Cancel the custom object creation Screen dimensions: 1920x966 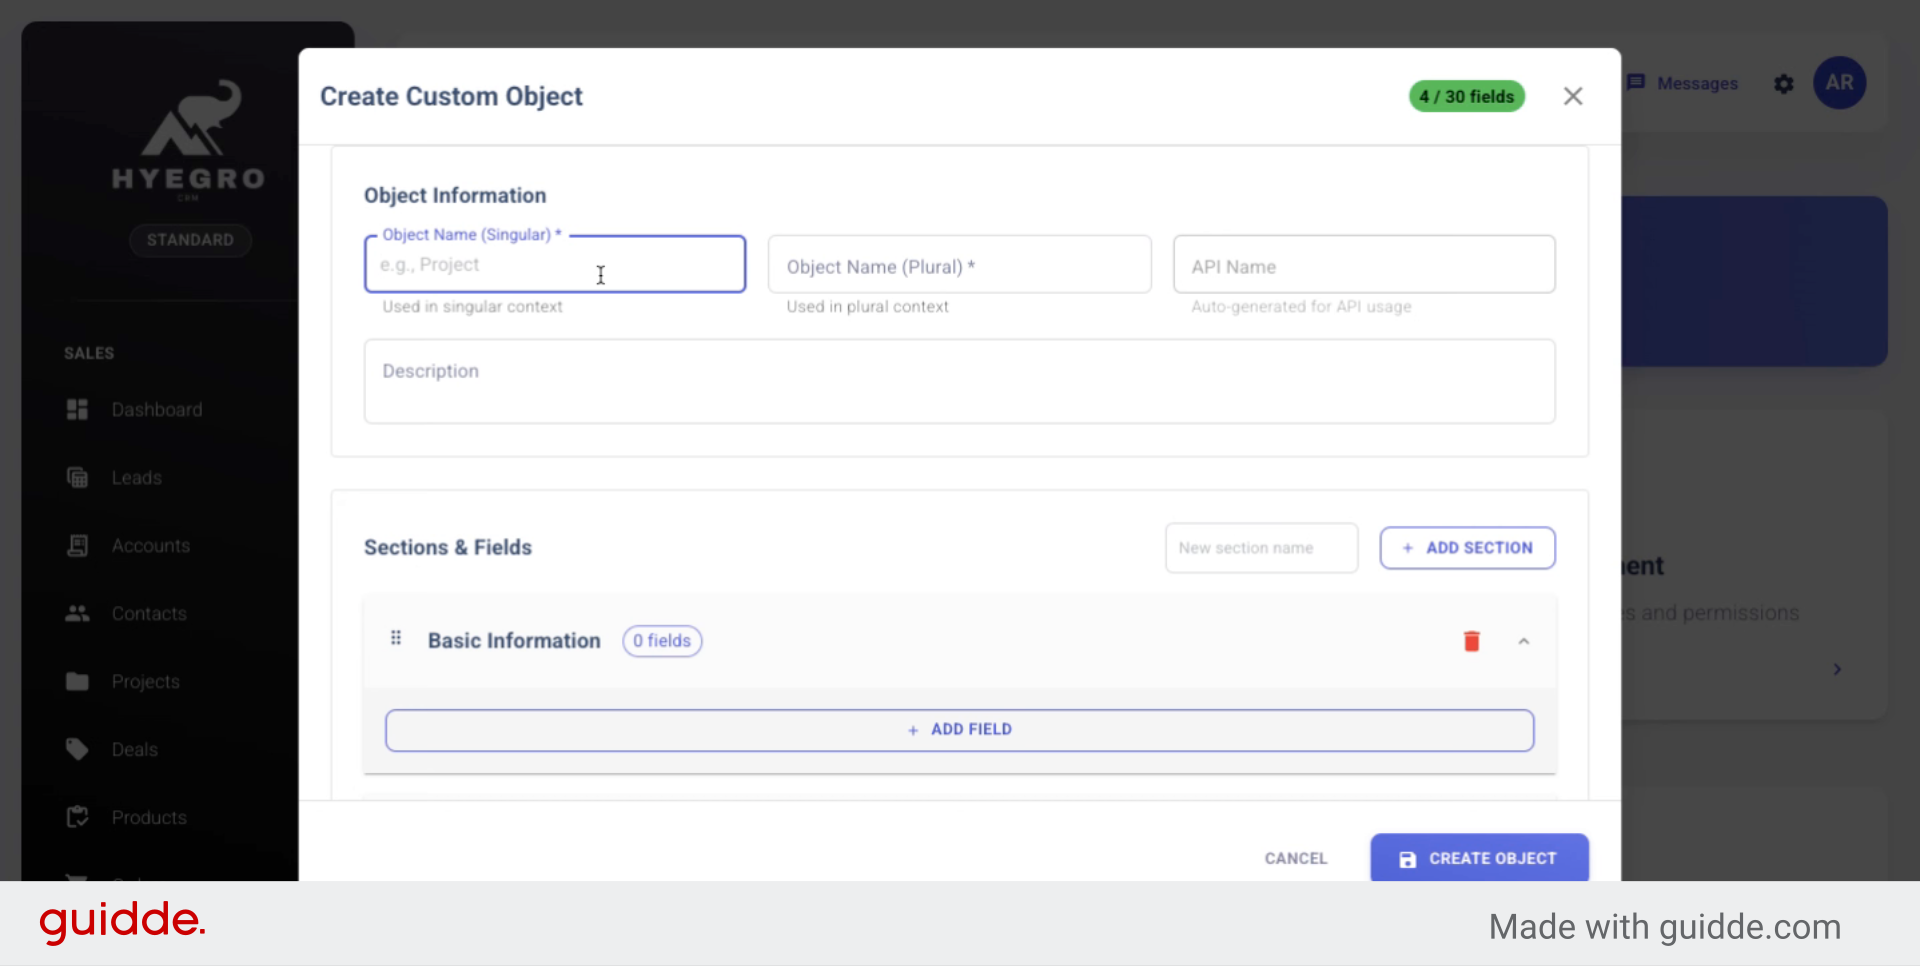(1295, 858)
